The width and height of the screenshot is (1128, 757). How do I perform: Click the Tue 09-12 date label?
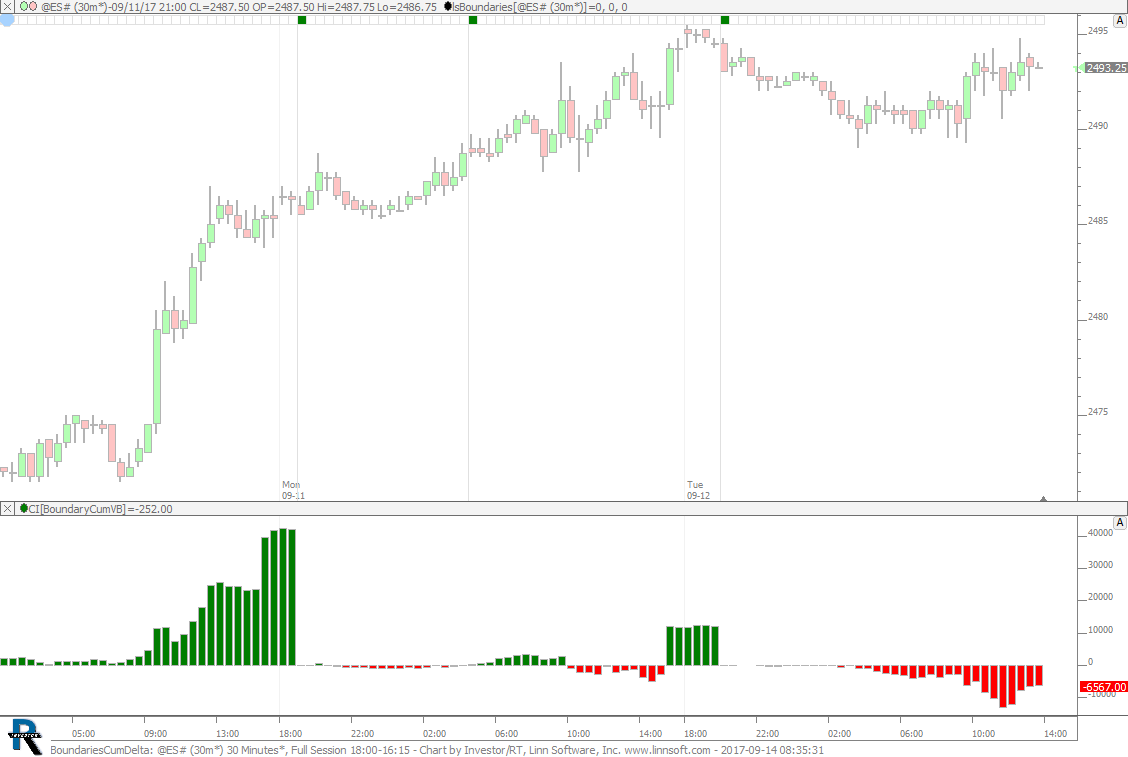click(698, 490)
